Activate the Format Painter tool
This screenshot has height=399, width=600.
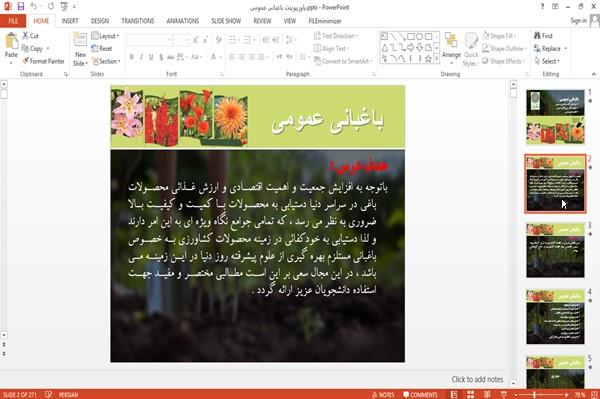click(43, 61)
